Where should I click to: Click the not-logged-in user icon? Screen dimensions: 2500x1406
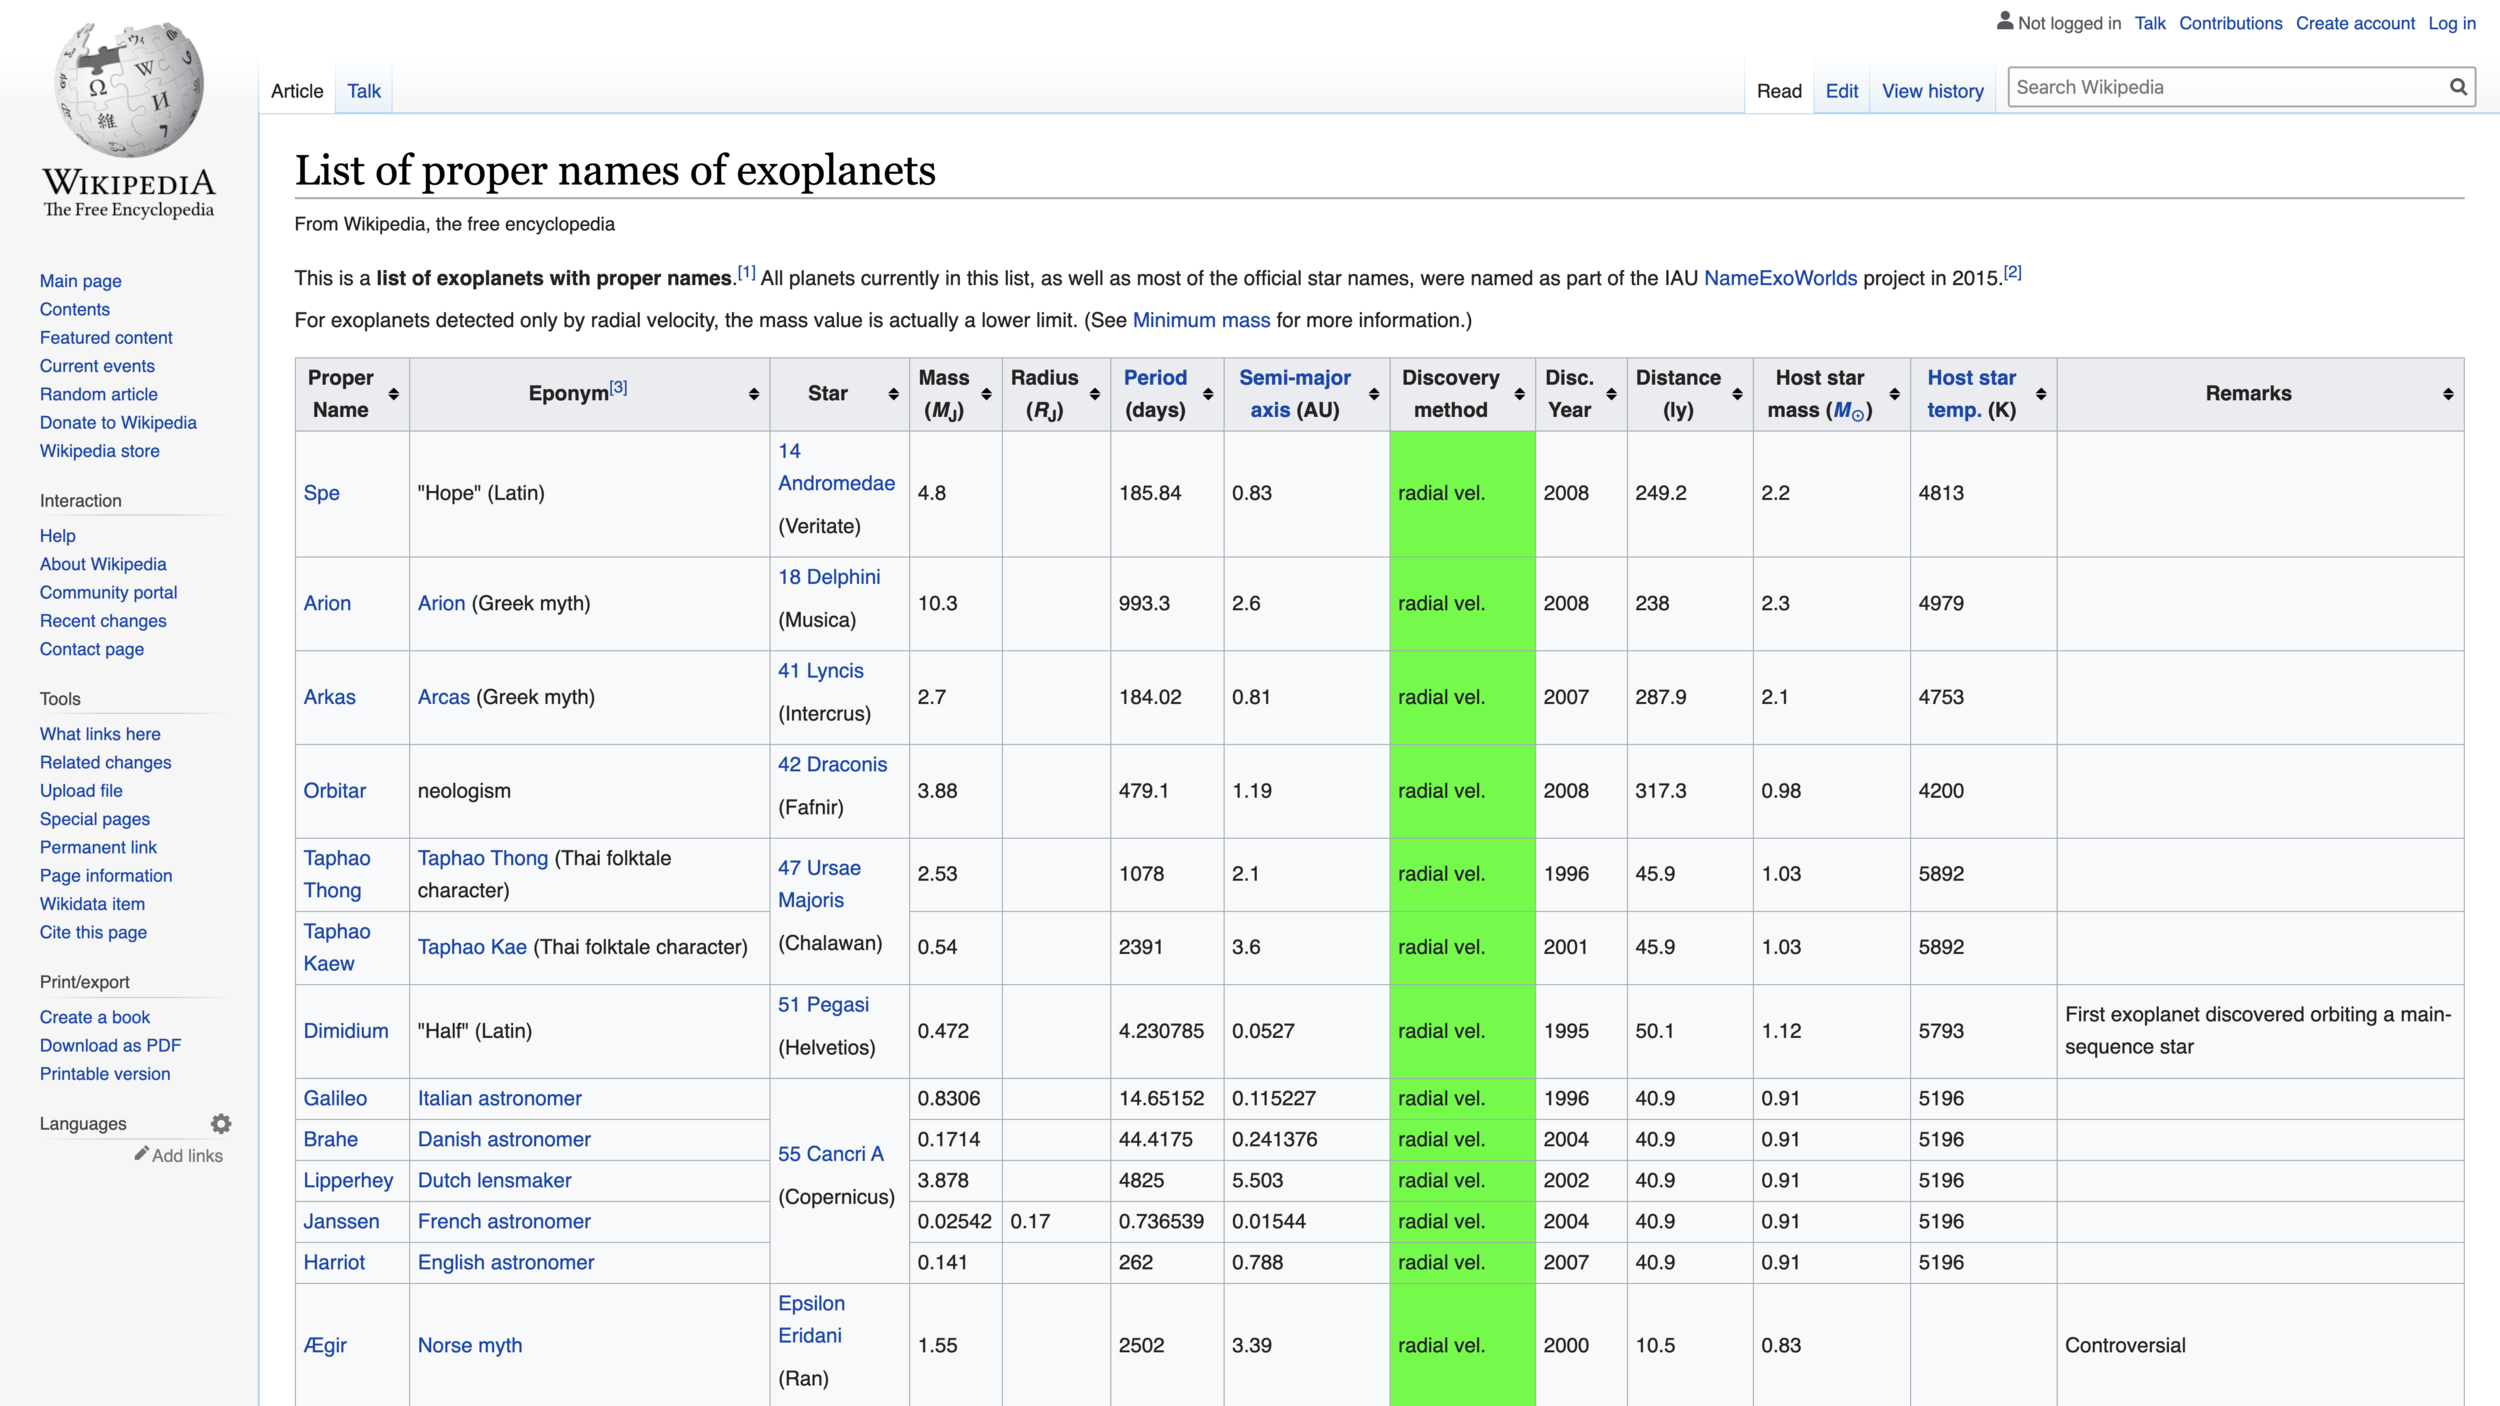[2005, 21]
